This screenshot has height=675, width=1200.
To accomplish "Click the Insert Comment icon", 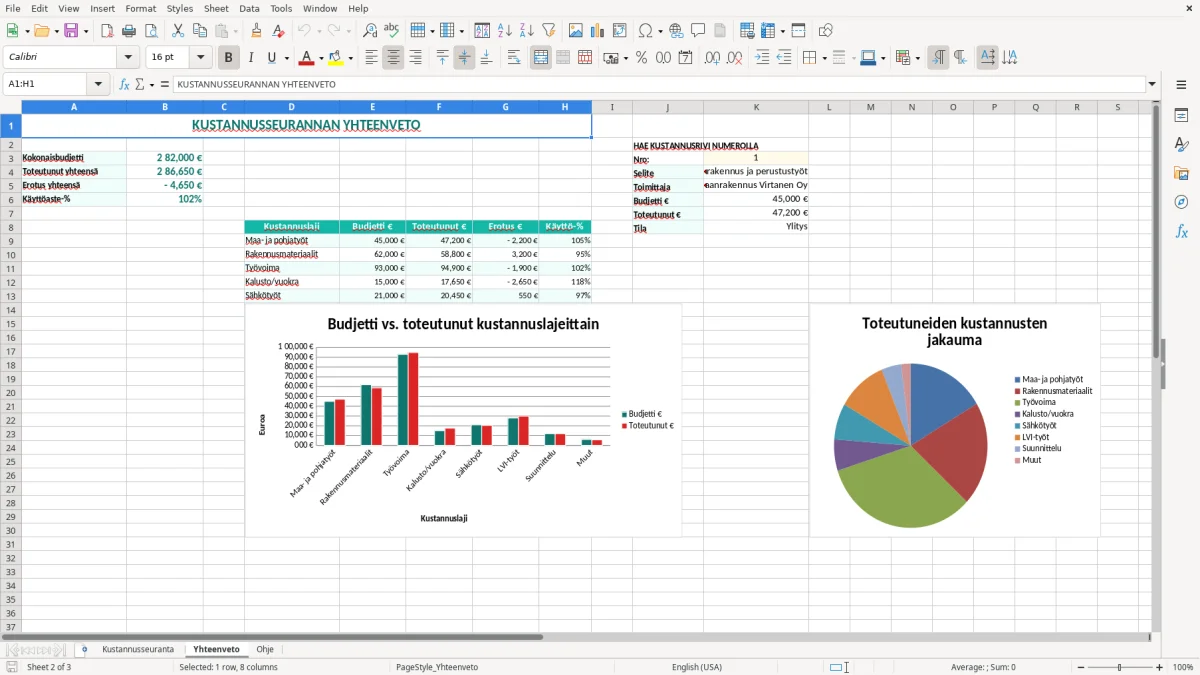I will point(698,31).
